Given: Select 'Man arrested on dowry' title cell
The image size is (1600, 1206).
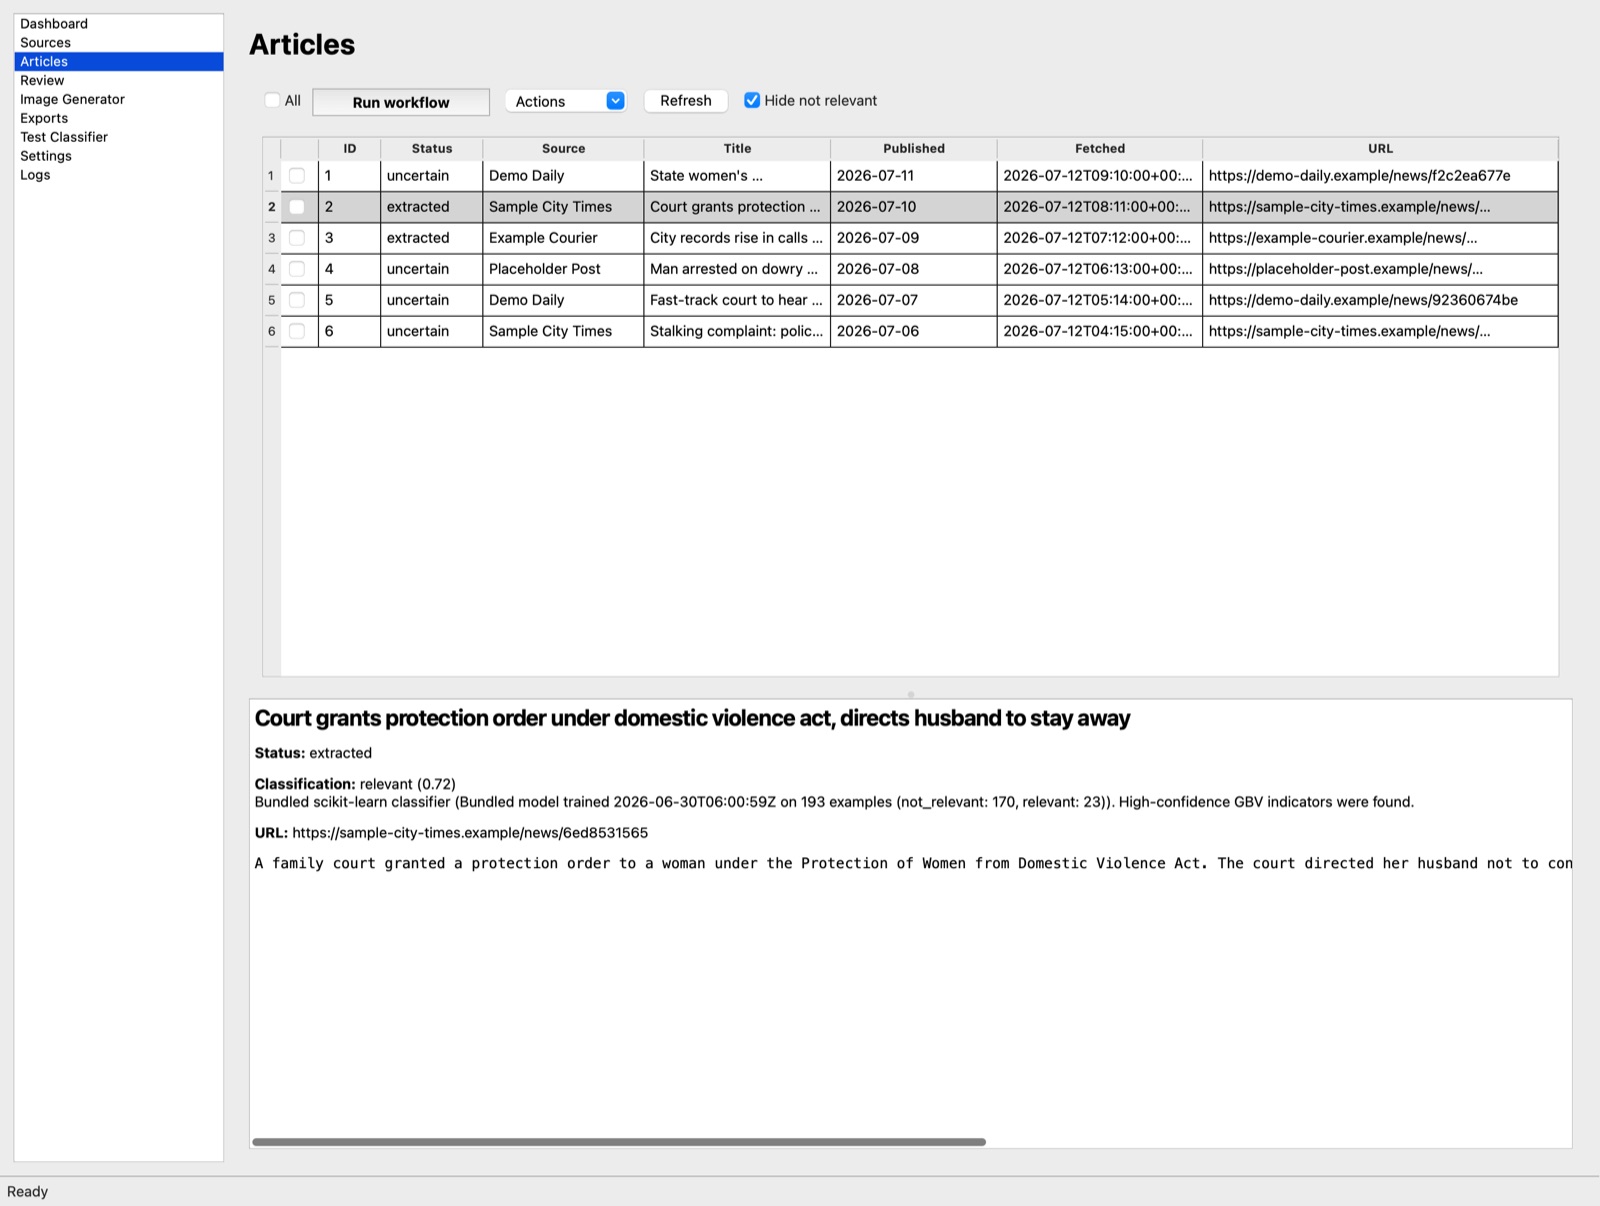Looking at the screenshot, I should 737,269.
